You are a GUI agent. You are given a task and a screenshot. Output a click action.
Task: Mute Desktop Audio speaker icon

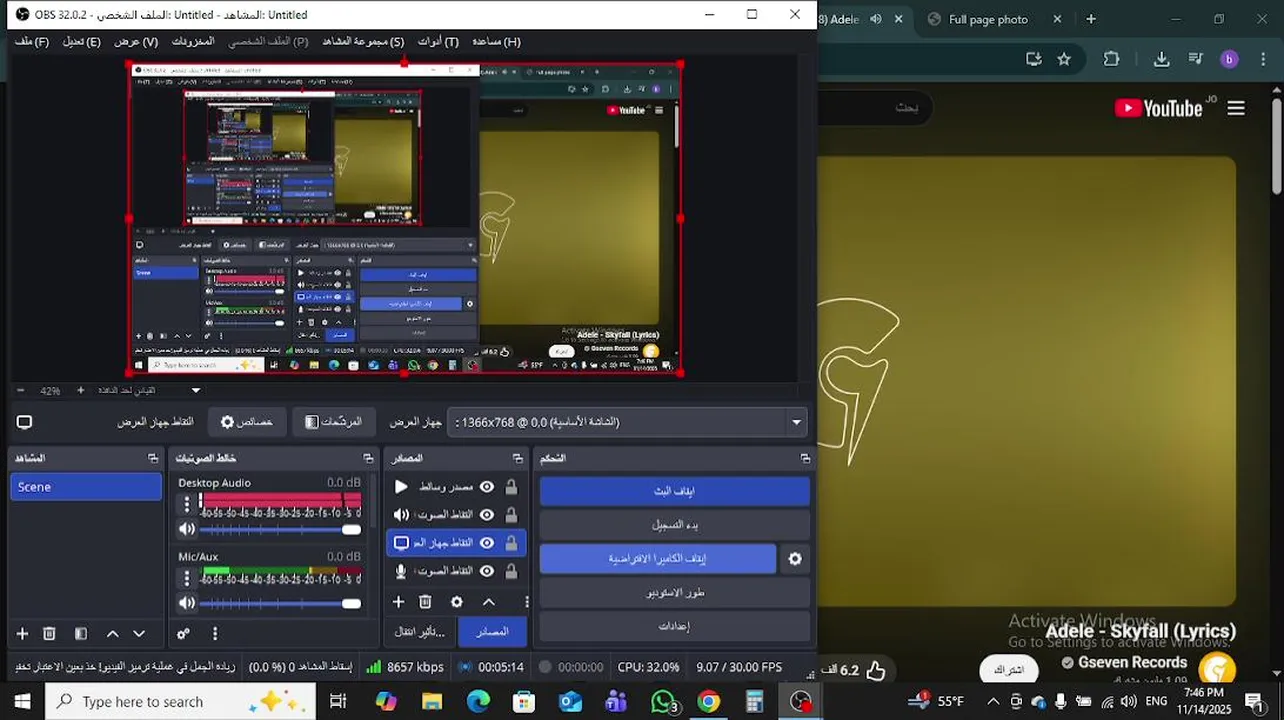click(187, 529)
